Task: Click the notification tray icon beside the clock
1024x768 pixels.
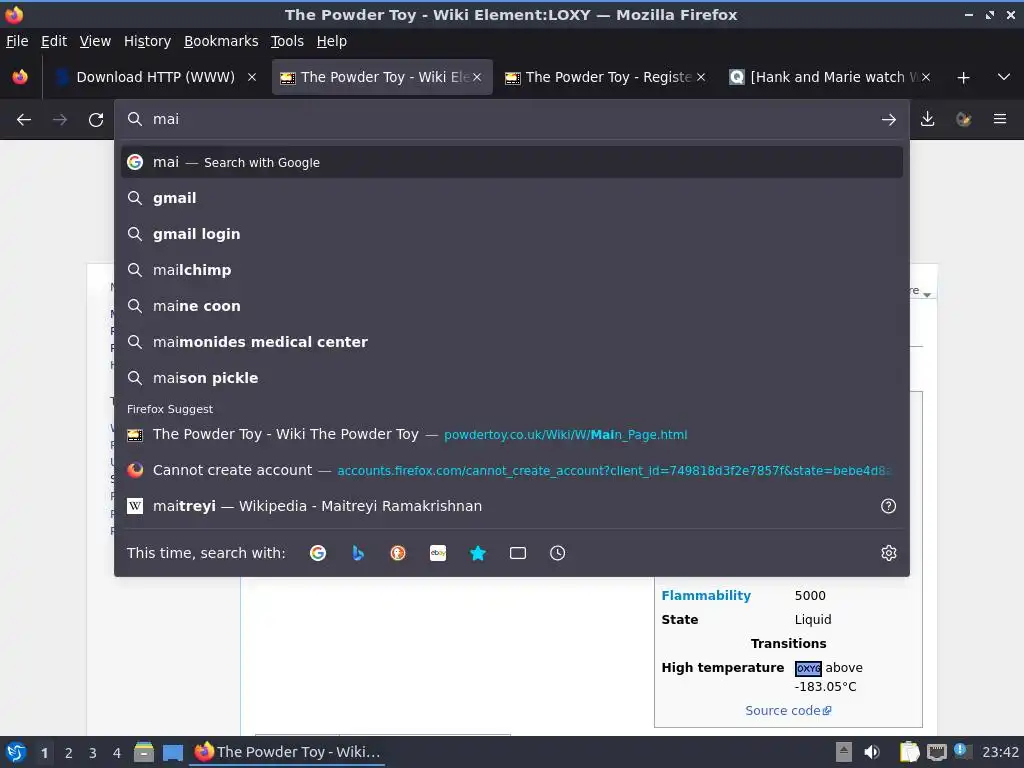Action: (x=962, y=751)
